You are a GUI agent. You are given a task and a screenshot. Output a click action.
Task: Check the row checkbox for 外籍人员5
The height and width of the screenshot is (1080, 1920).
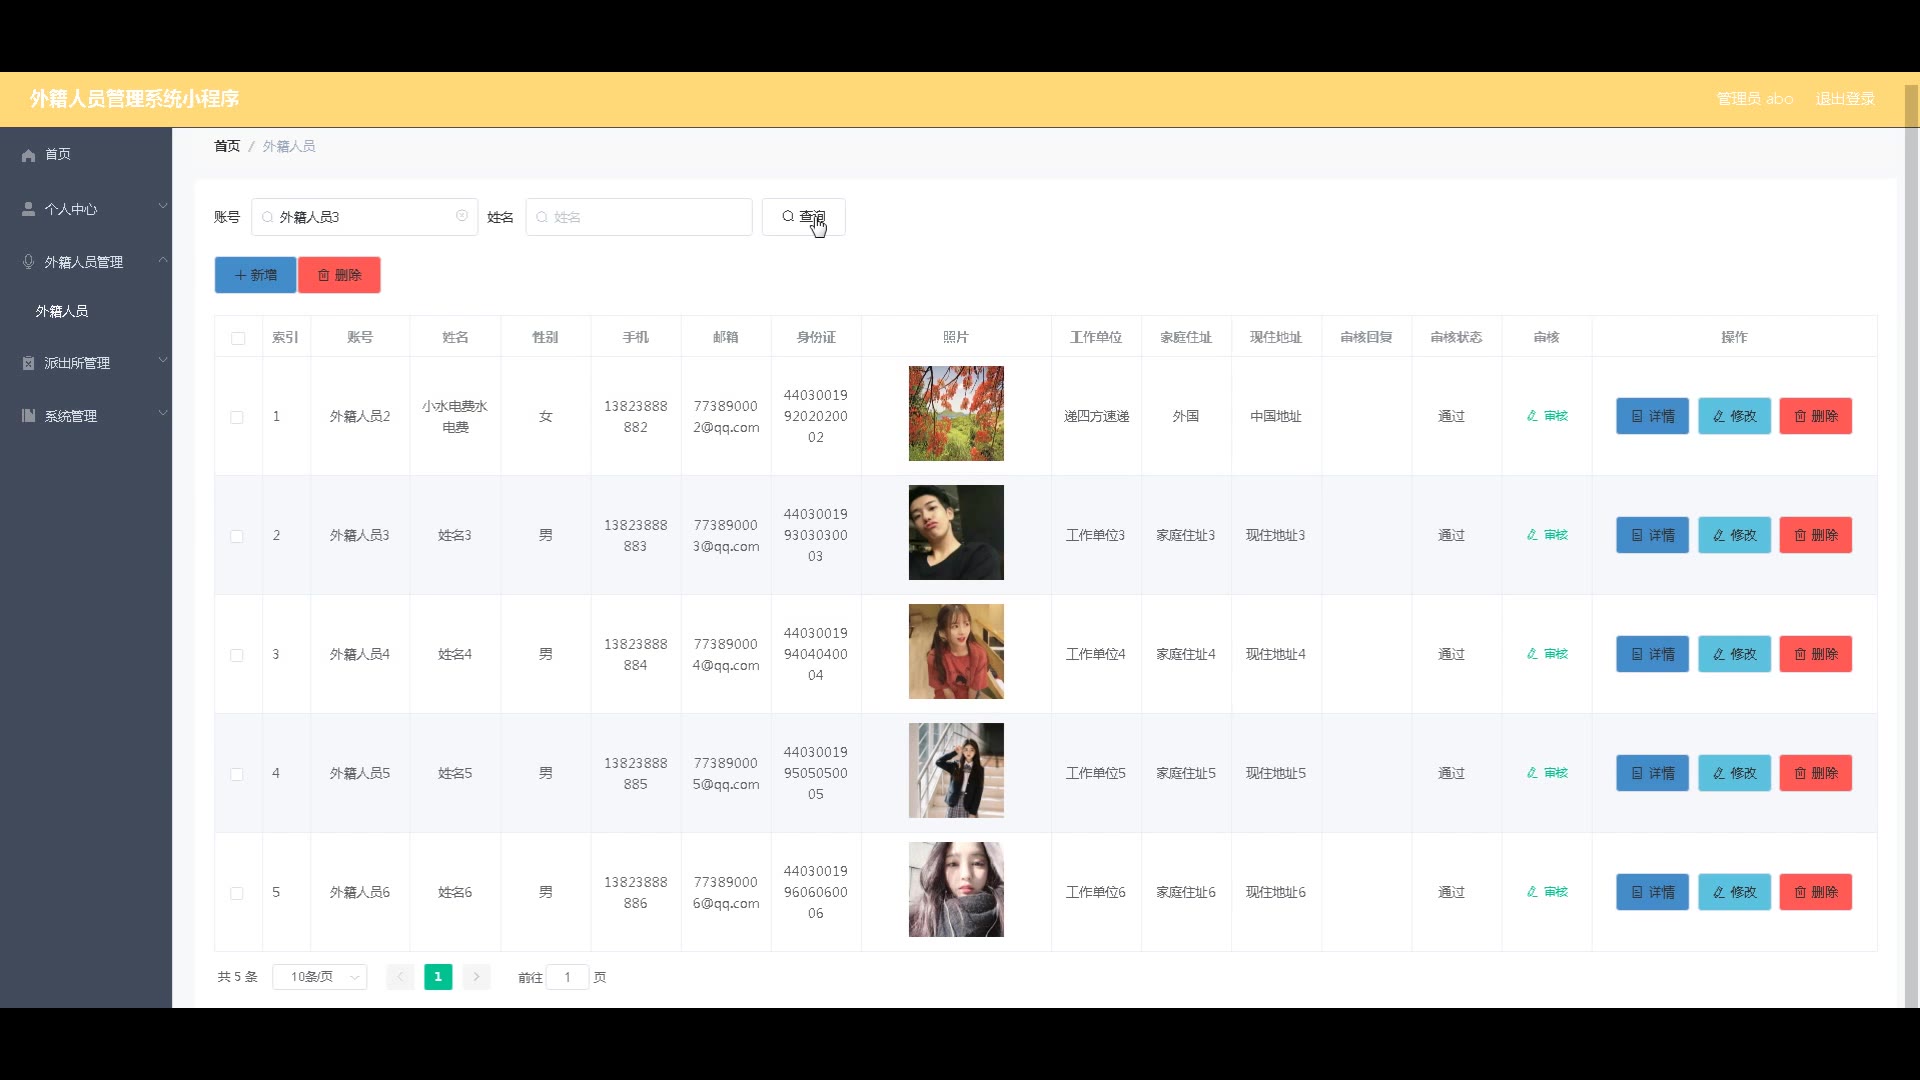coord(237,774)
